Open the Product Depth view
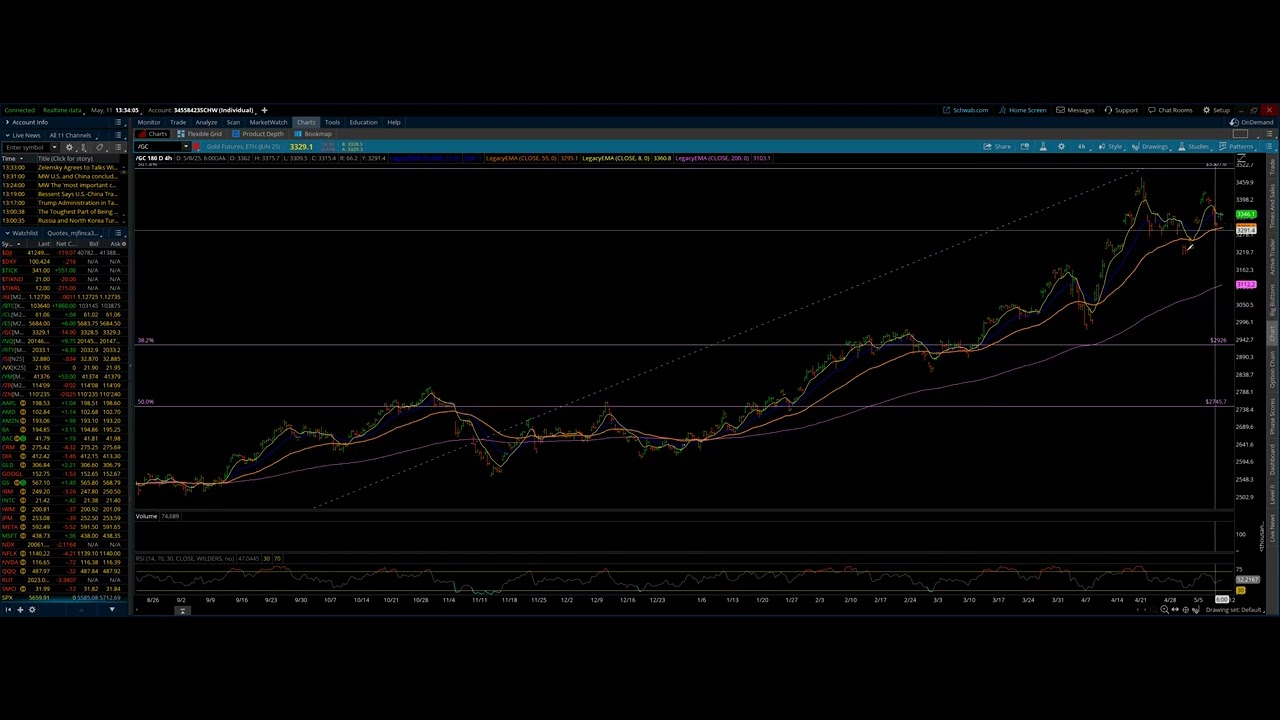The image size is (1280, 720). coord(258,134)
